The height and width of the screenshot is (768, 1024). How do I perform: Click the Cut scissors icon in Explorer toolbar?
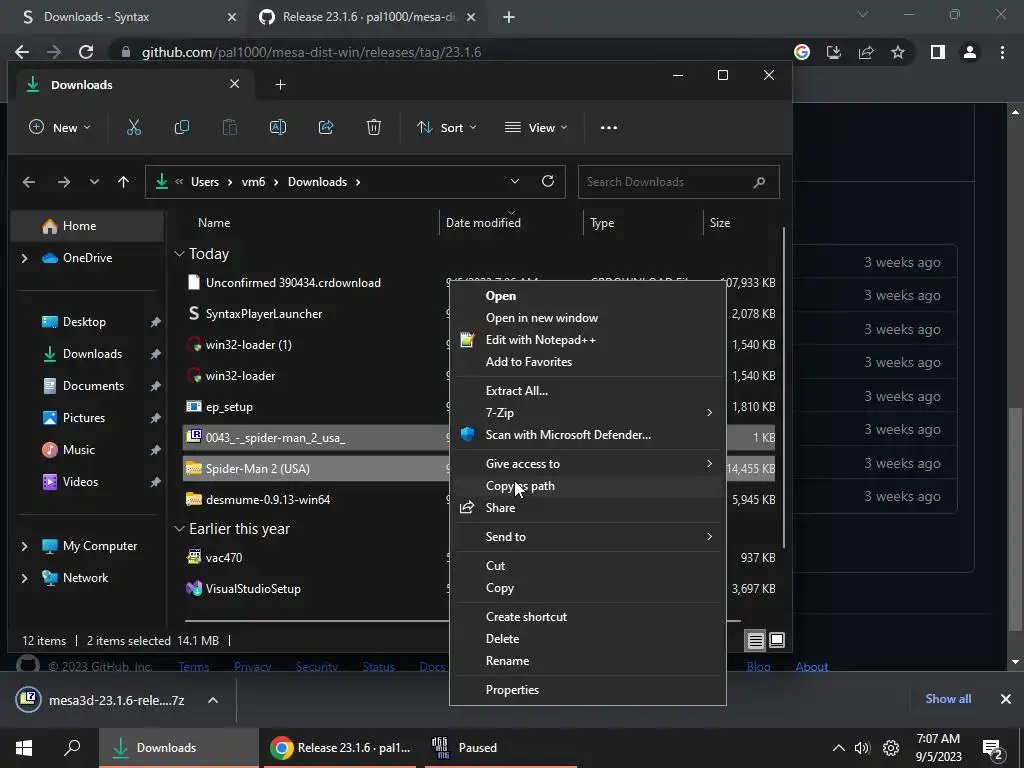pos(134,127)
